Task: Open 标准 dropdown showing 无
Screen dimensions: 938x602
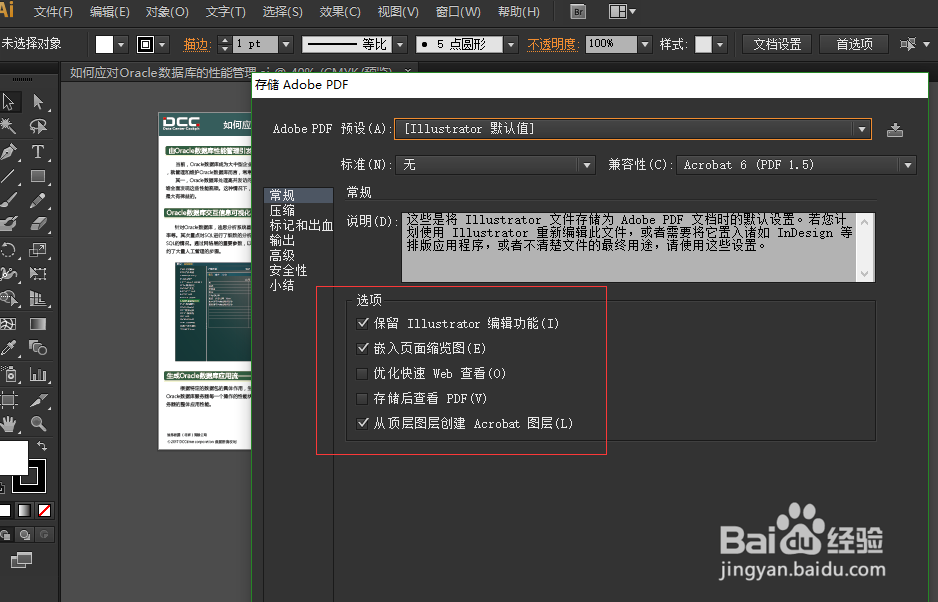Action: click(495, 165)
